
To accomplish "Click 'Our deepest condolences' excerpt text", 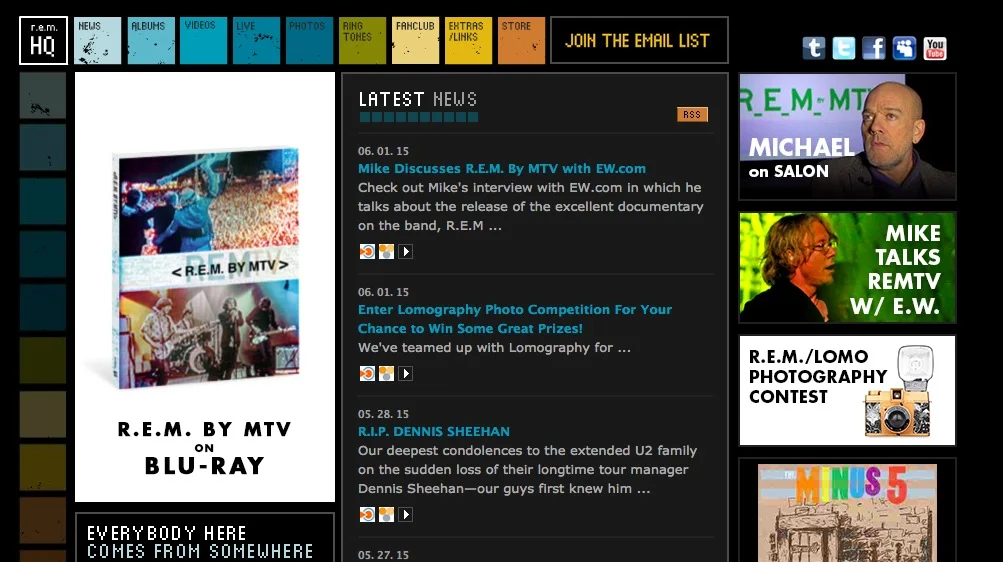I will pos(528,469).
